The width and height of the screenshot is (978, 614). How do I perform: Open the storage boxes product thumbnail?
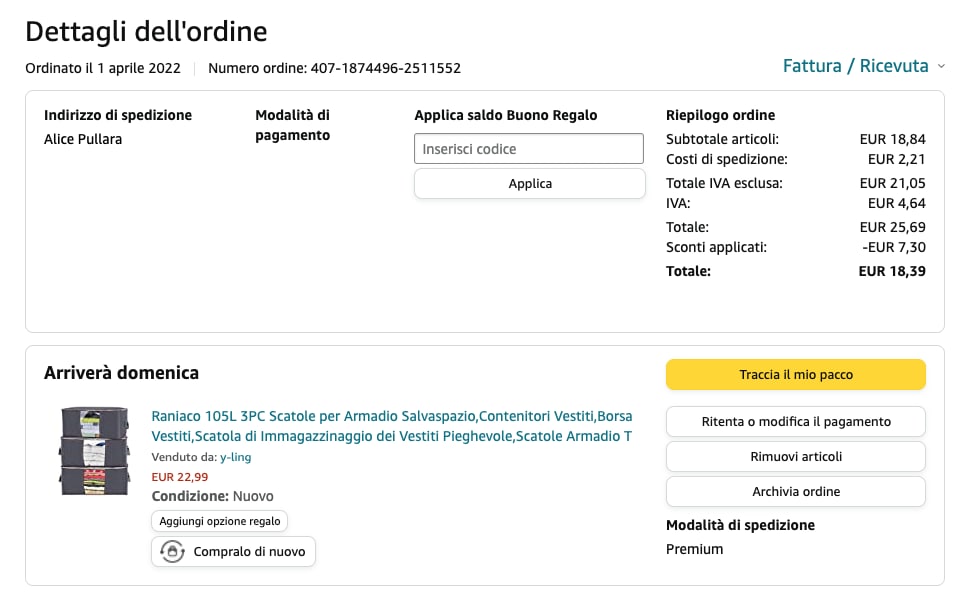point(94,450)
